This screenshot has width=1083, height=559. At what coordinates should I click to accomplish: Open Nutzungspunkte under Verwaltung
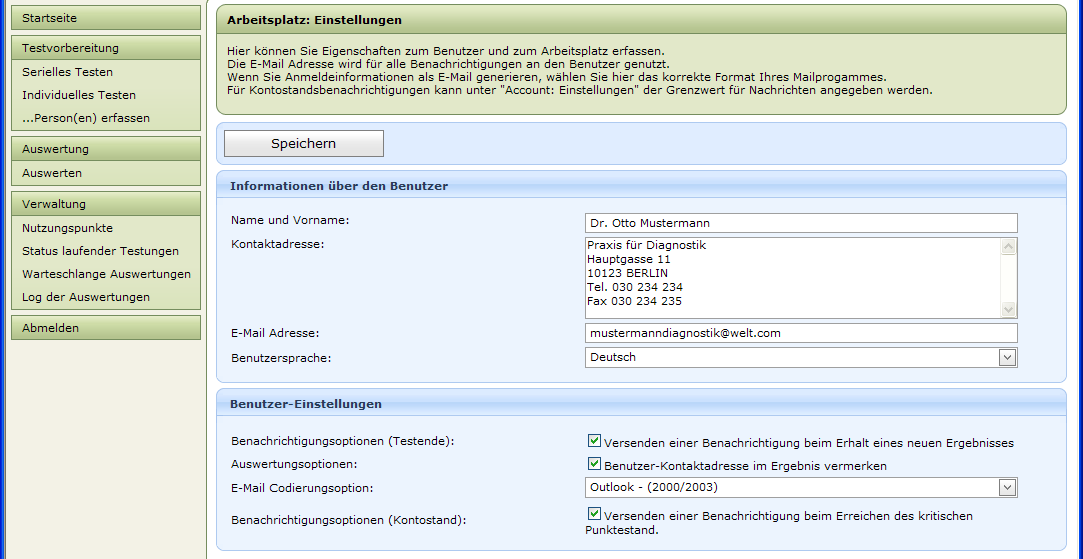(67, 228)
